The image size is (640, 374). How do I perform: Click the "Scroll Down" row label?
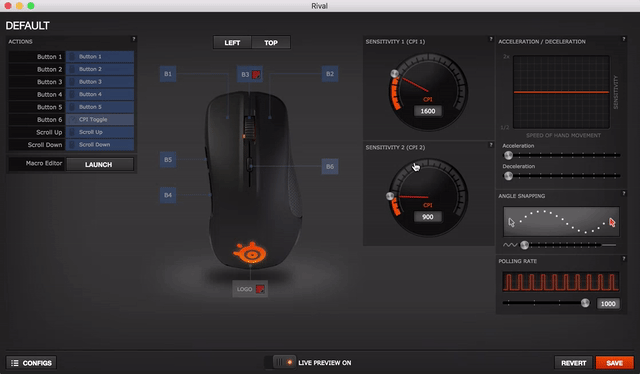click(x=45, y=145)
